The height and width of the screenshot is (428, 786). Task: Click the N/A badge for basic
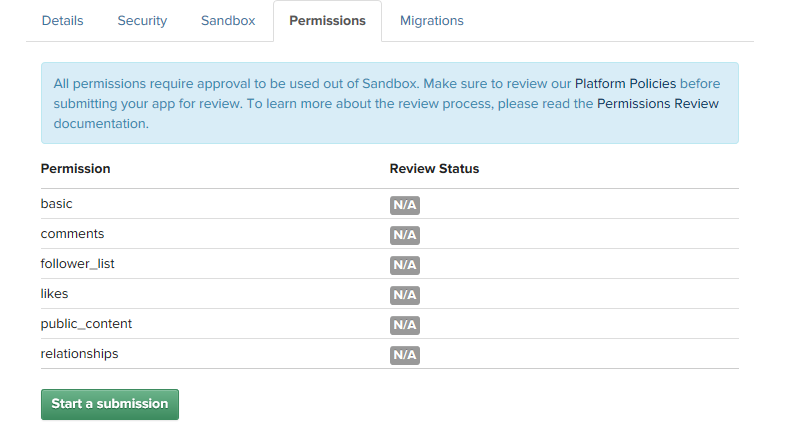point(405,205)
